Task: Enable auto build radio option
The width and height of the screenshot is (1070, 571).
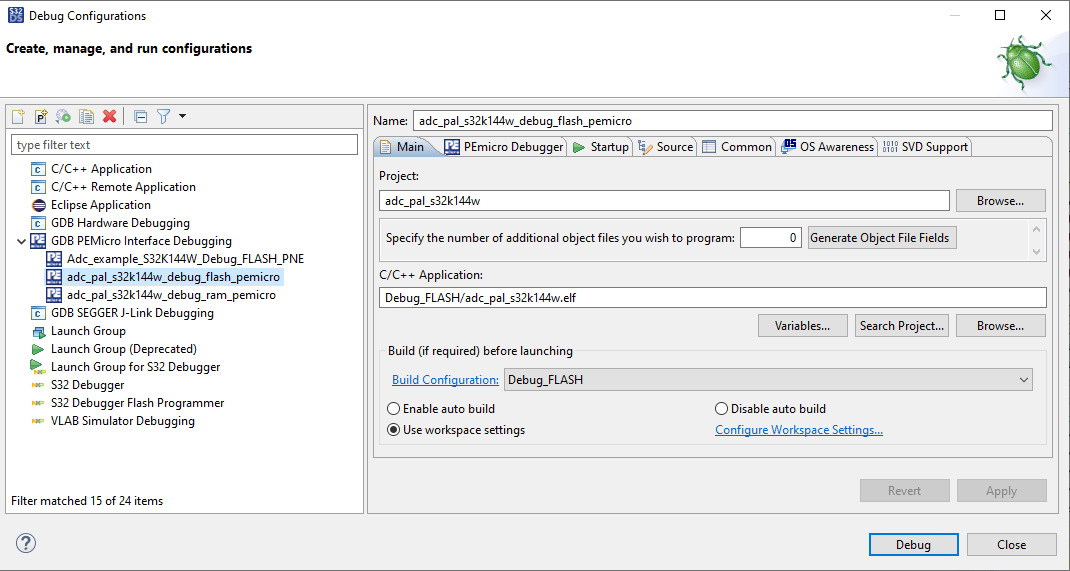Action: point(394,409)
